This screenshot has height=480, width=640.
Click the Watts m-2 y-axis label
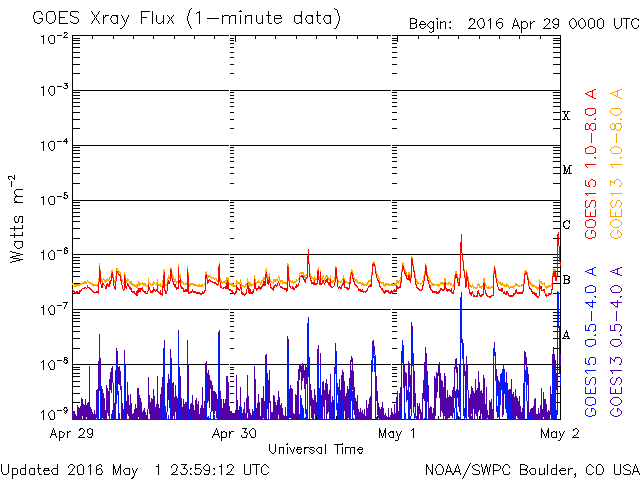(17, 219)
